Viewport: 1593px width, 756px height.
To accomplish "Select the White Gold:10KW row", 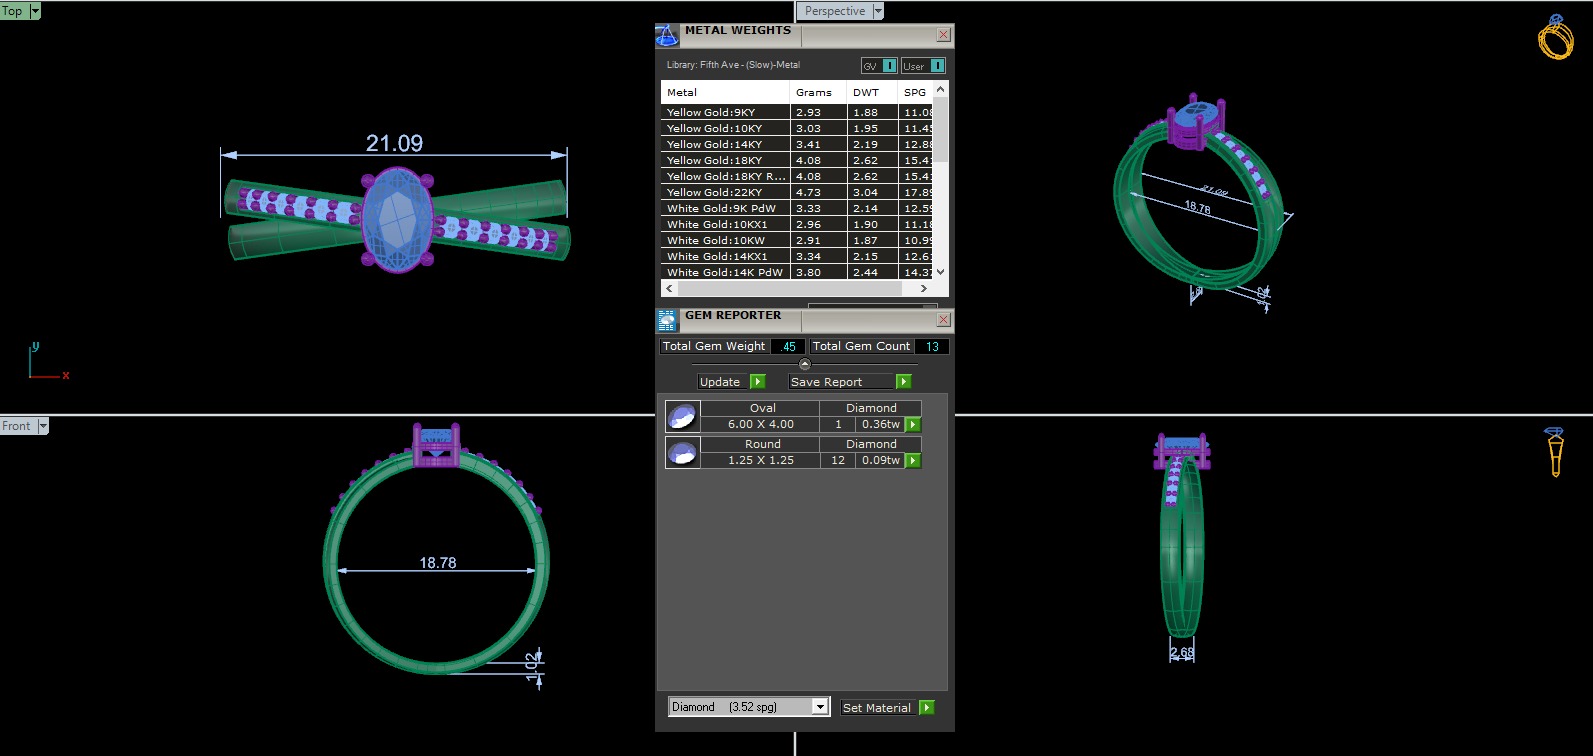I will point(797,240).
